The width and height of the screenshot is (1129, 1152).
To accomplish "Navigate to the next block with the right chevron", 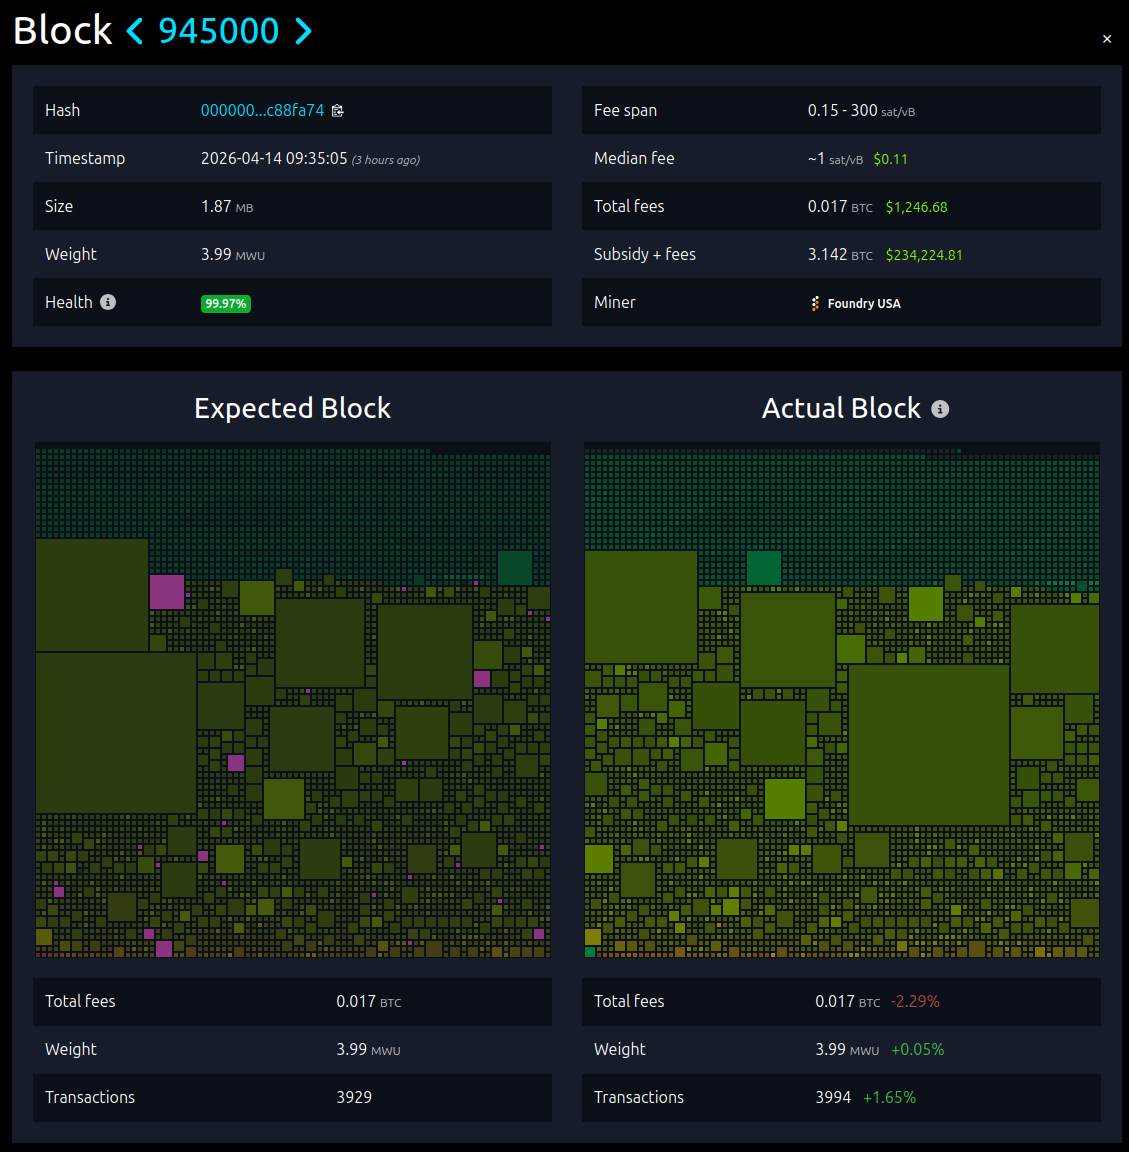I will click(303, 31).
